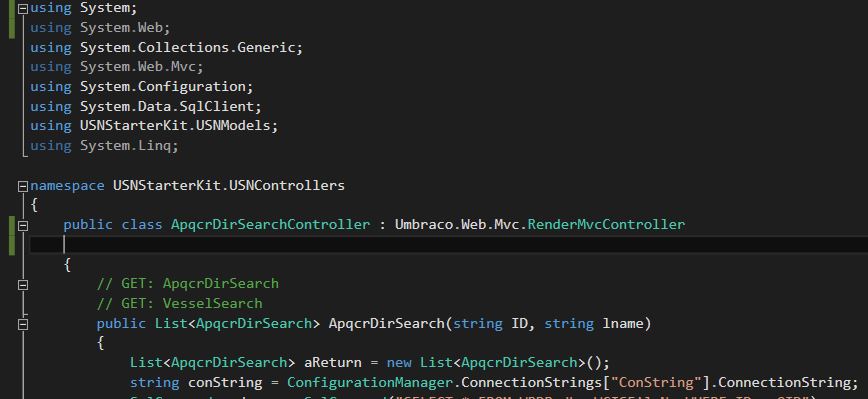This screenshot has height=399, width=868.
Task: Click the lname parameter in method signature
Action: pos(623,323)
